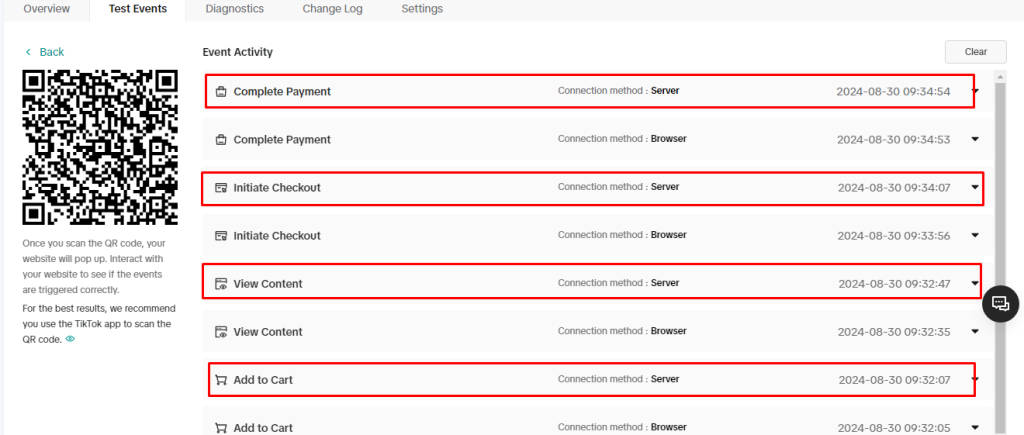1024x435 pixels.
Task: Expand the Browser View Content event details
Action: (x=975, y=332)
